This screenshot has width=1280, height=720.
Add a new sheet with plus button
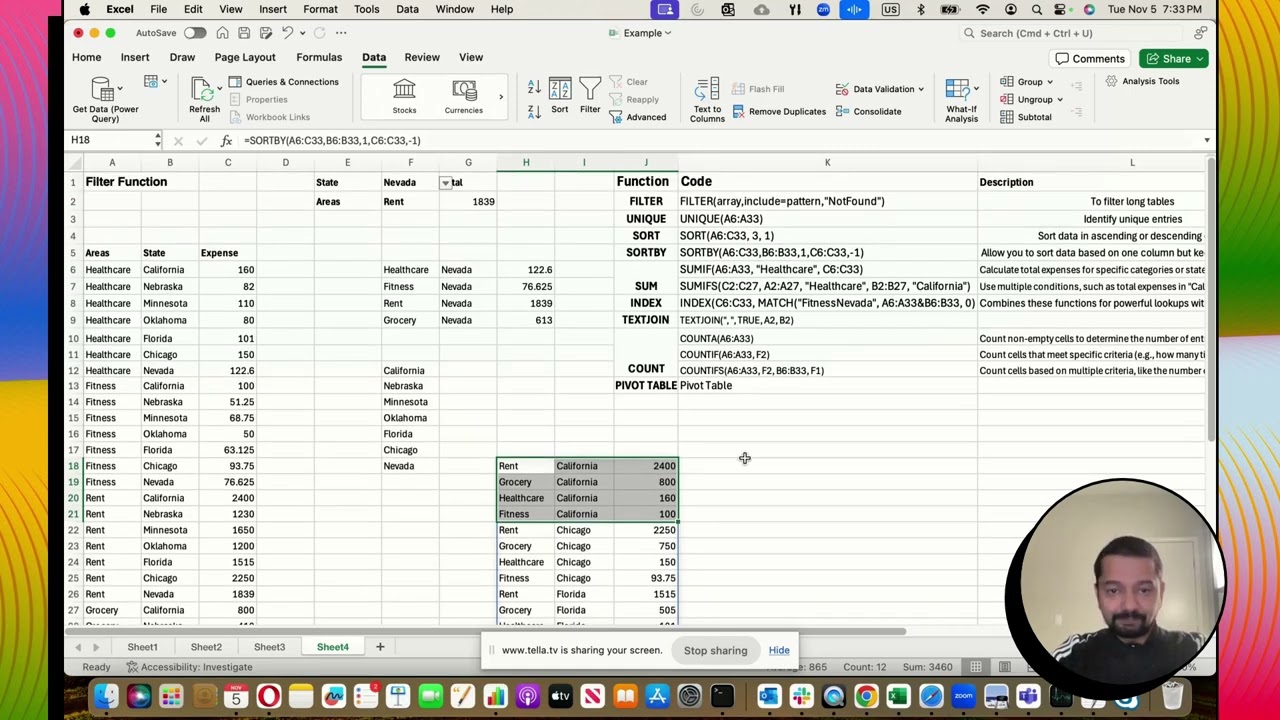[380, 647]
